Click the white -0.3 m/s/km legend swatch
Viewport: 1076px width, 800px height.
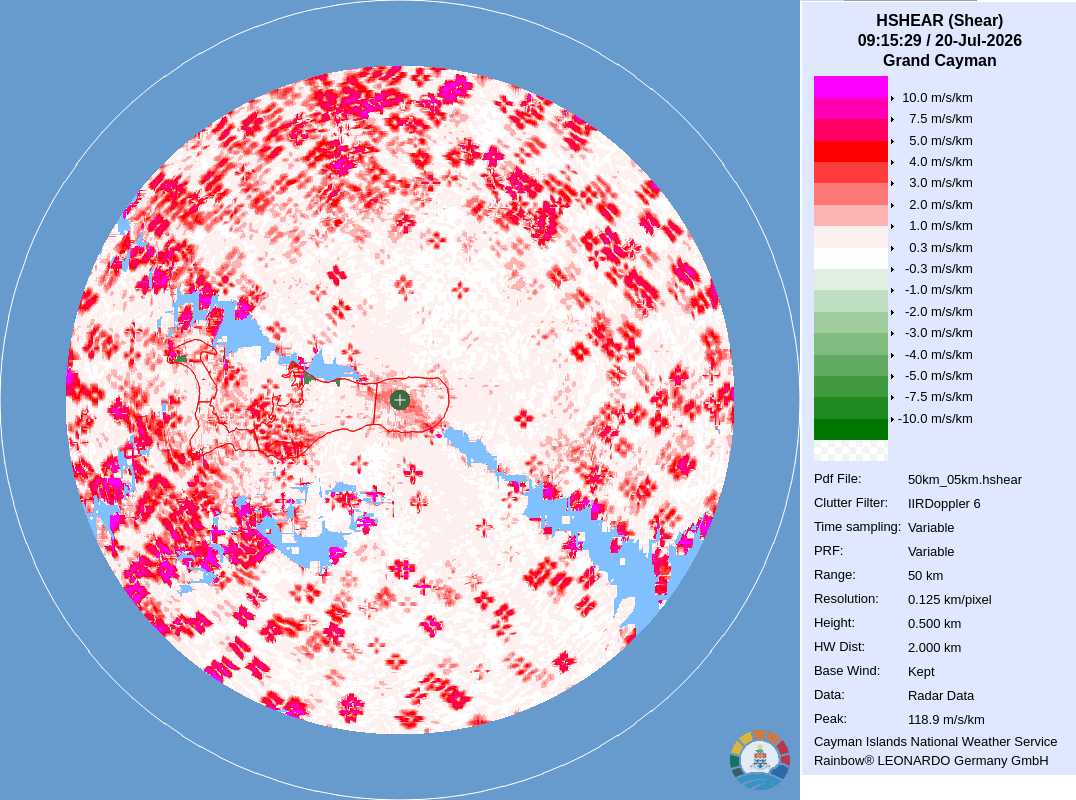pyautogui.click(x=850, y=258)
